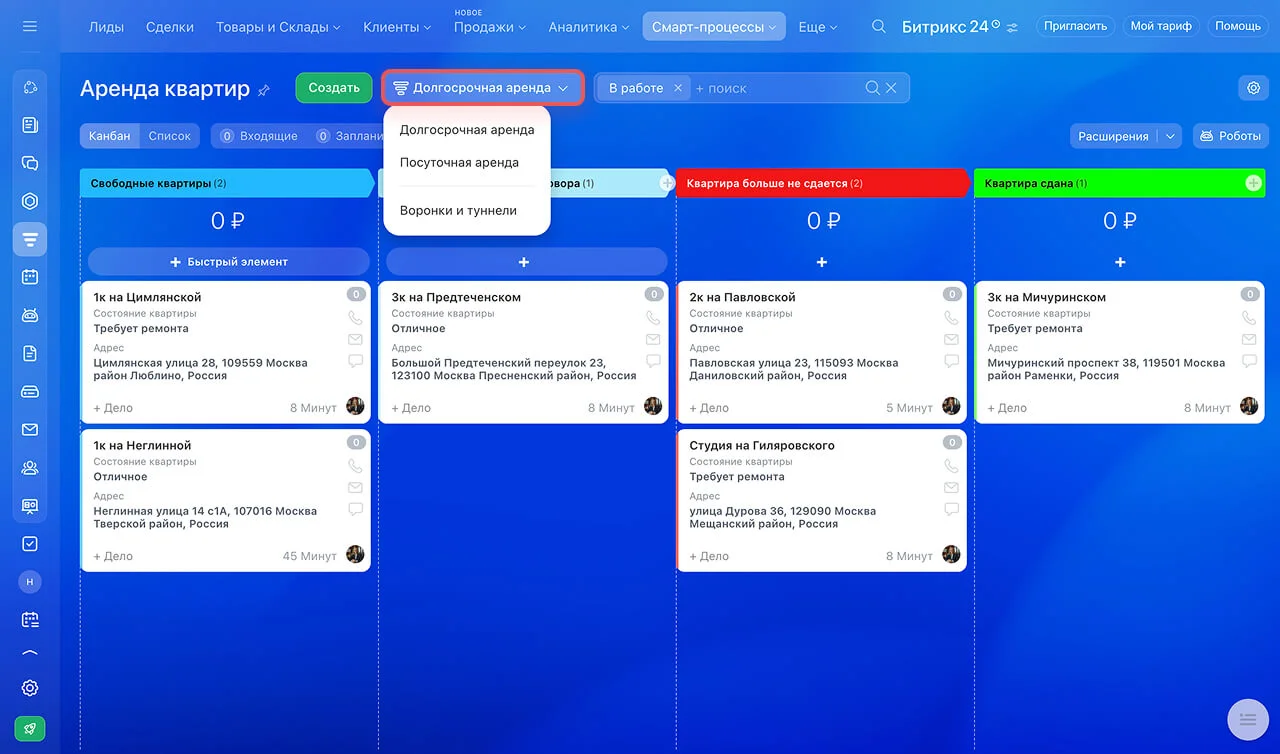The height and width of the screenshot is (754, 1280).
Task: Click the search magnifier in the top bar
Action: coord(878,27)
